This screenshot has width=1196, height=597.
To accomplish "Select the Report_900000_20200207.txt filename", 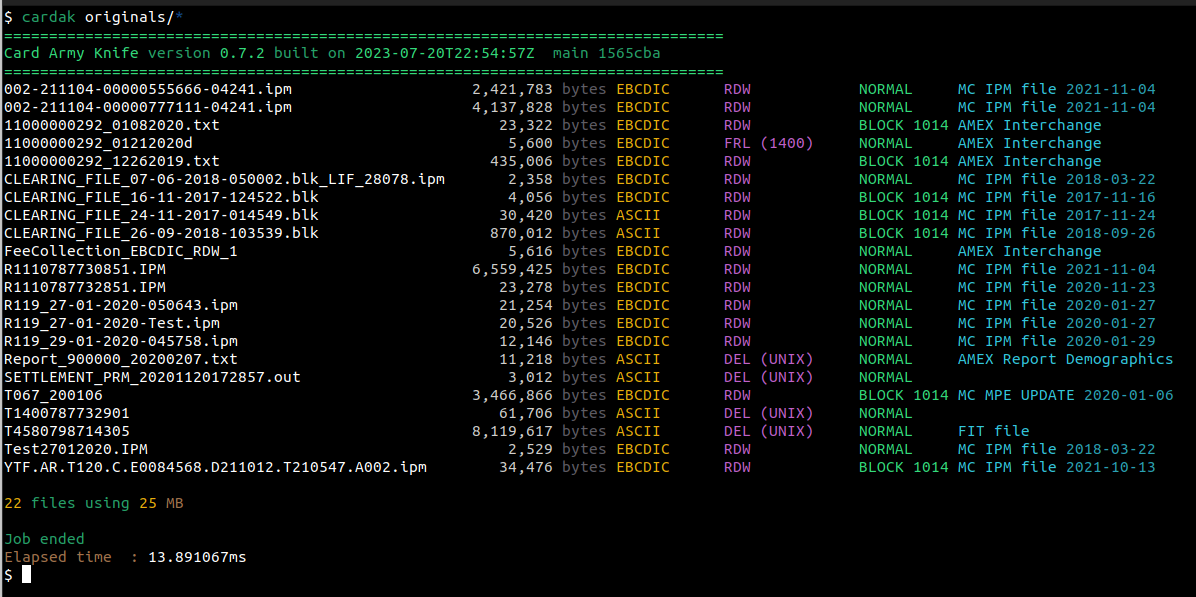I will point(121,359).
